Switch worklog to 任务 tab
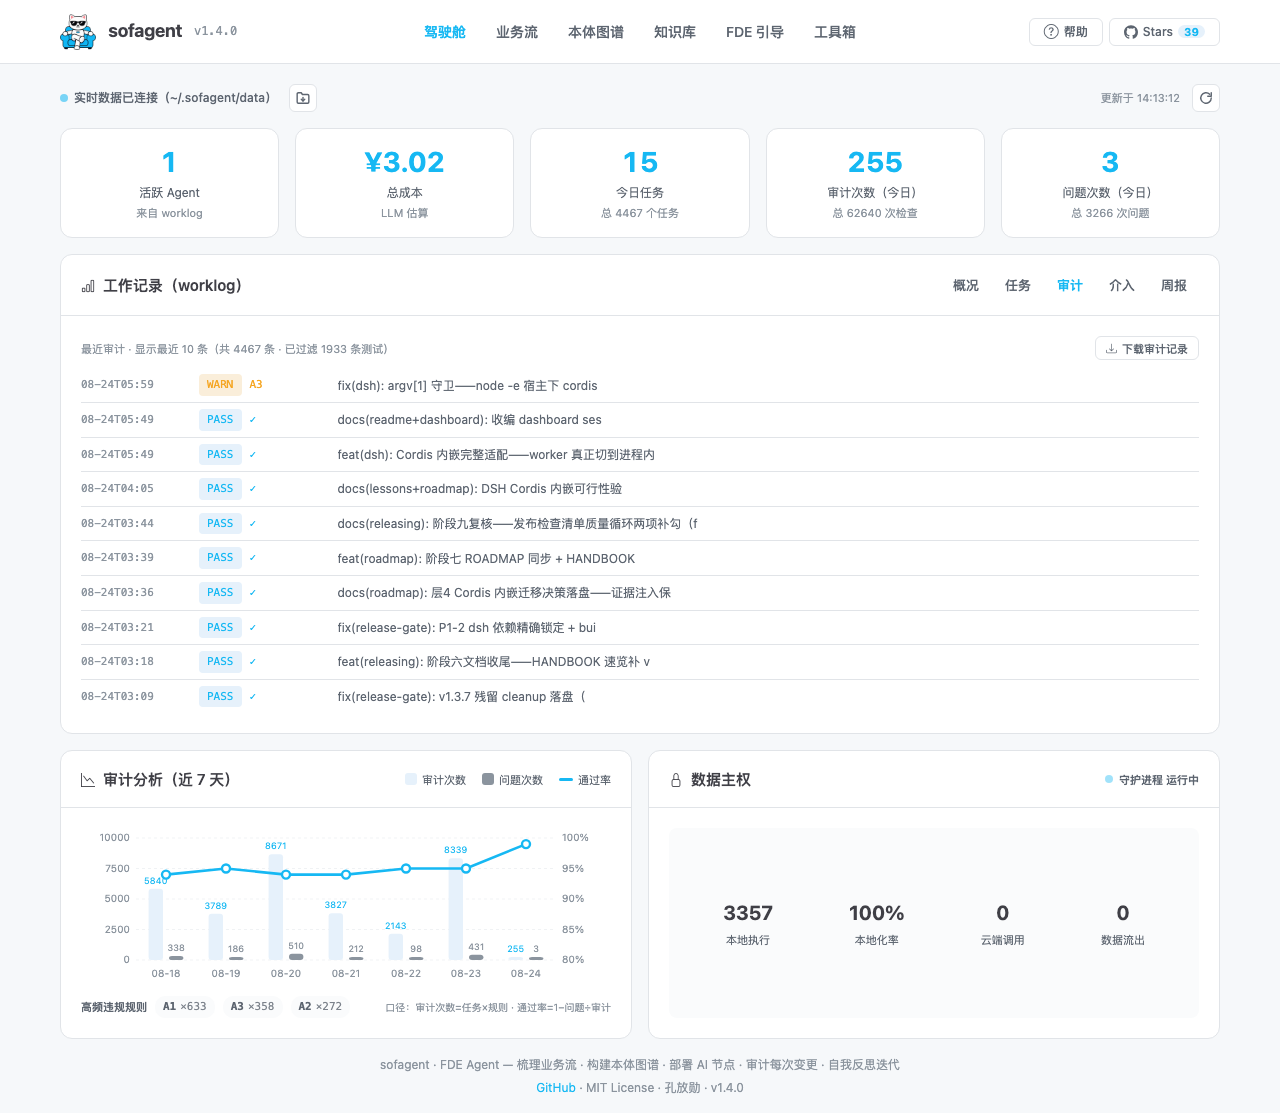 (1018, 286)
